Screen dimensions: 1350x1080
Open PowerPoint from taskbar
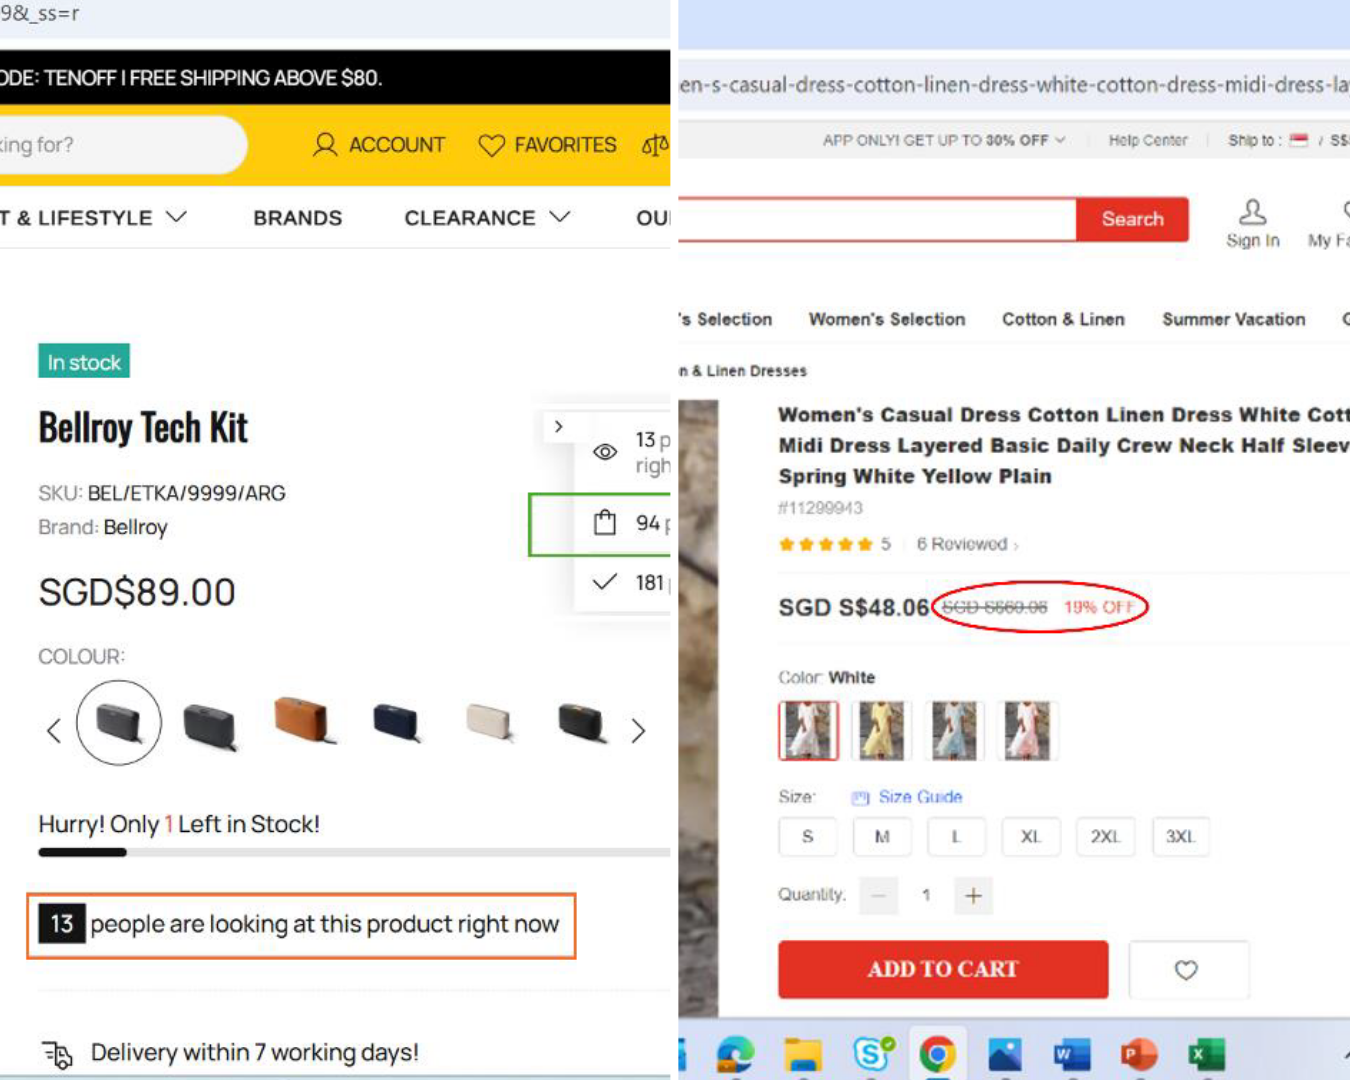coord(1139,1054)
